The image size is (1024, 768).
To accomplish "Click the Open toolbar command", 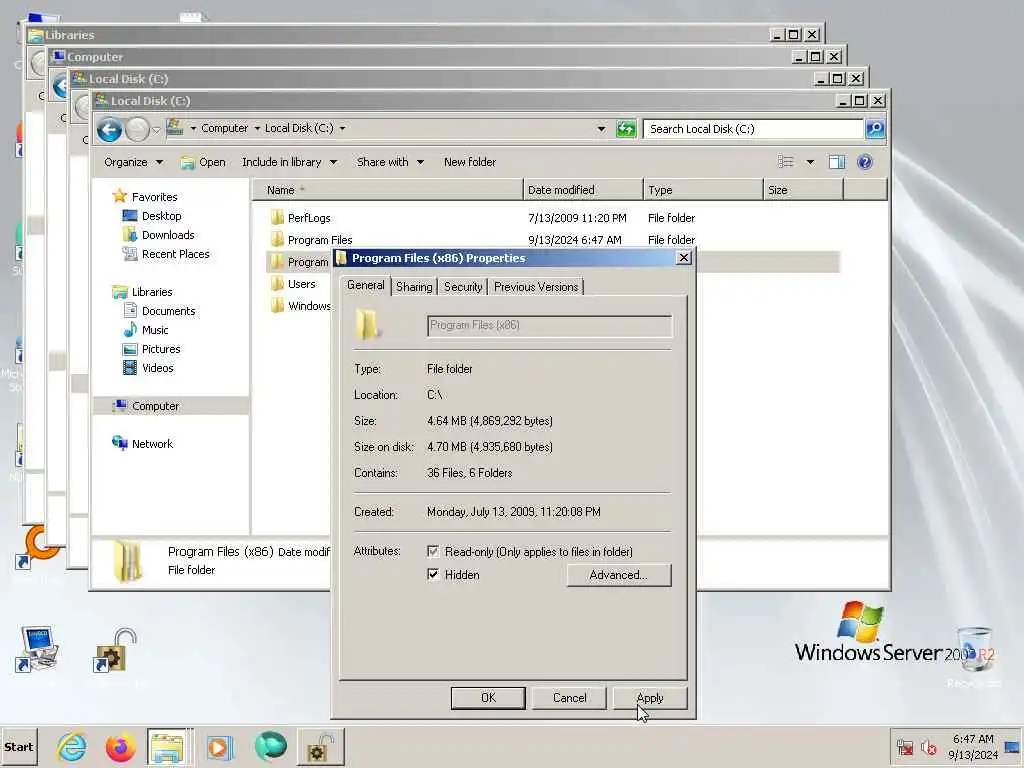I will tap(203, 162).
